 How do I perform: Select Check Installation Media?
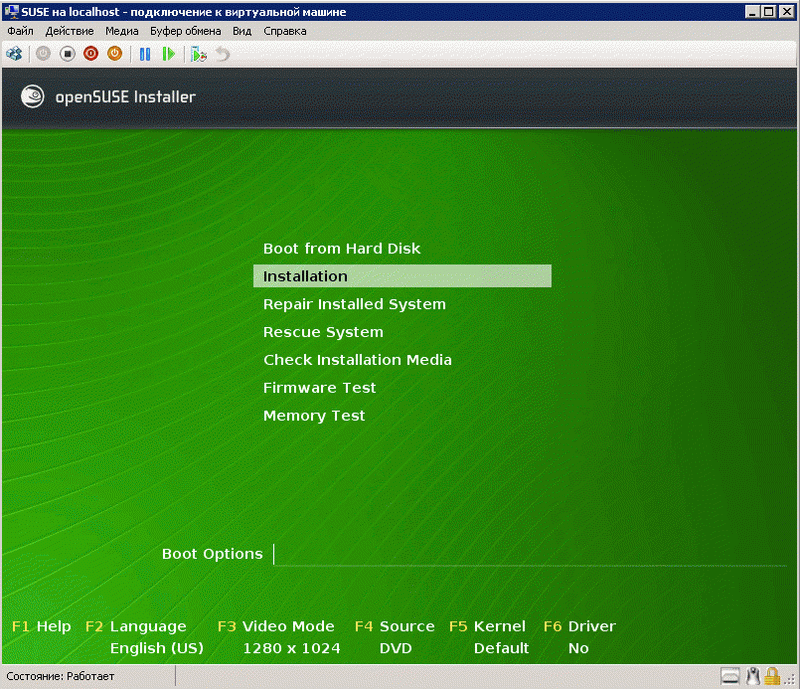[358, 360]
